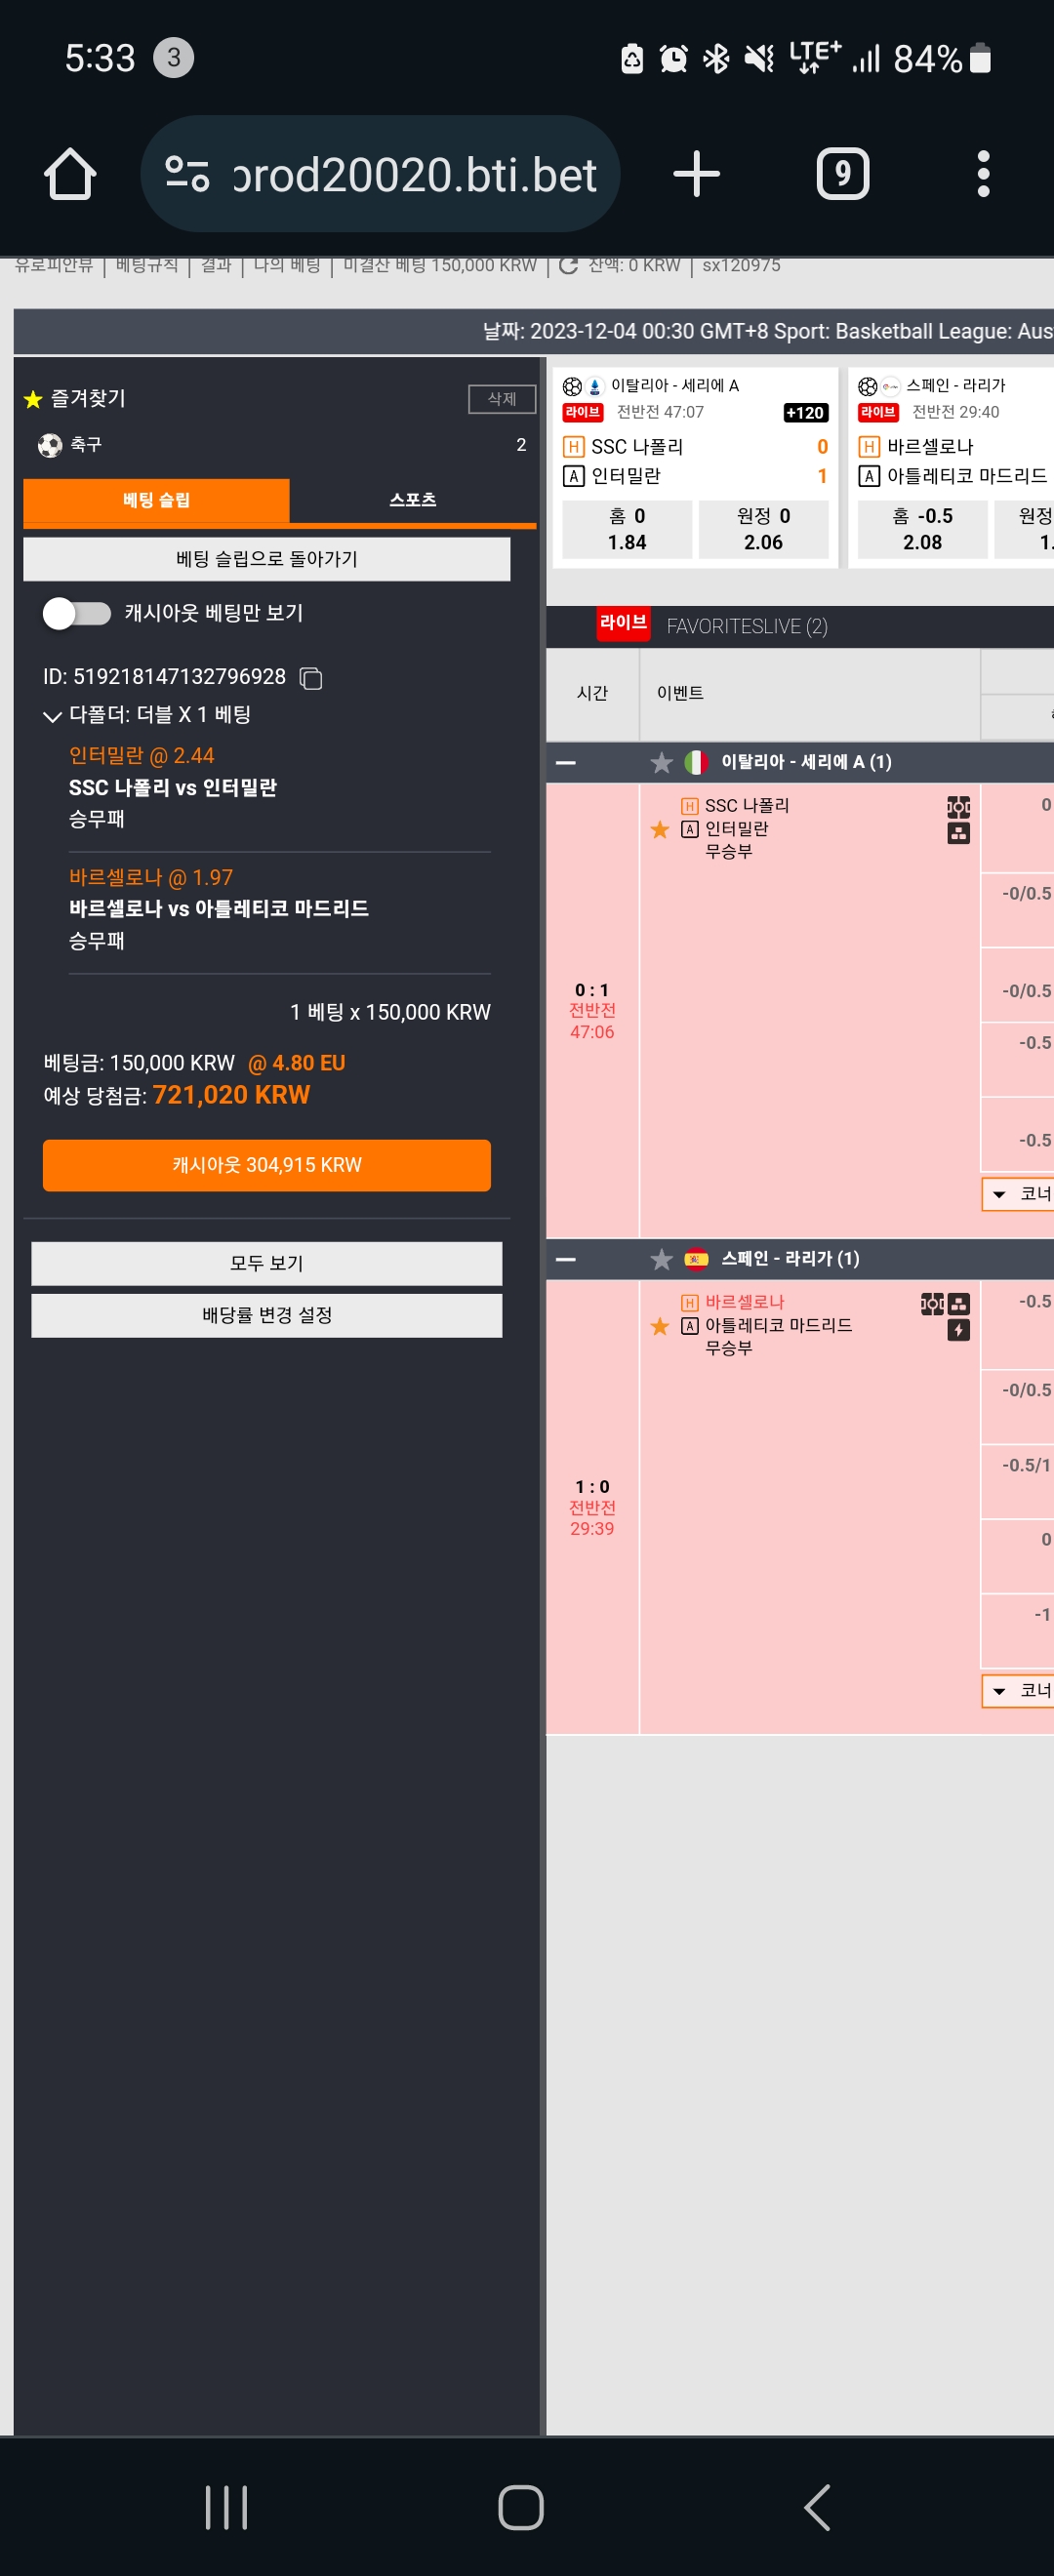The width and height of the screenshot is (1054, 2576).
Task: Switch to the 스포츠 tab
Action: pyautogui.click(x=412, y=500)
